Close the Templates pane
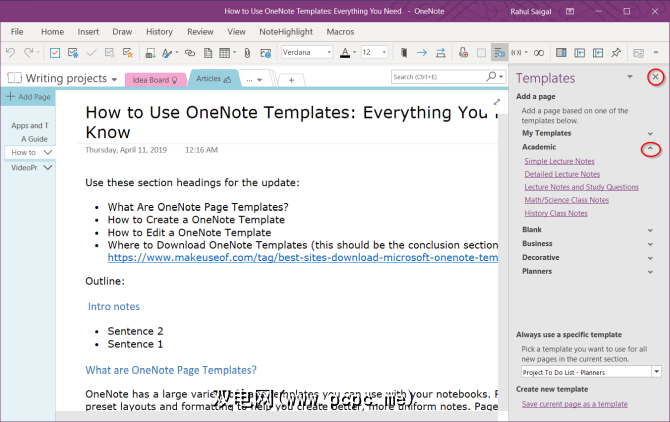Image resolution: width=670 pixels, height=422 pixels. 655,77
